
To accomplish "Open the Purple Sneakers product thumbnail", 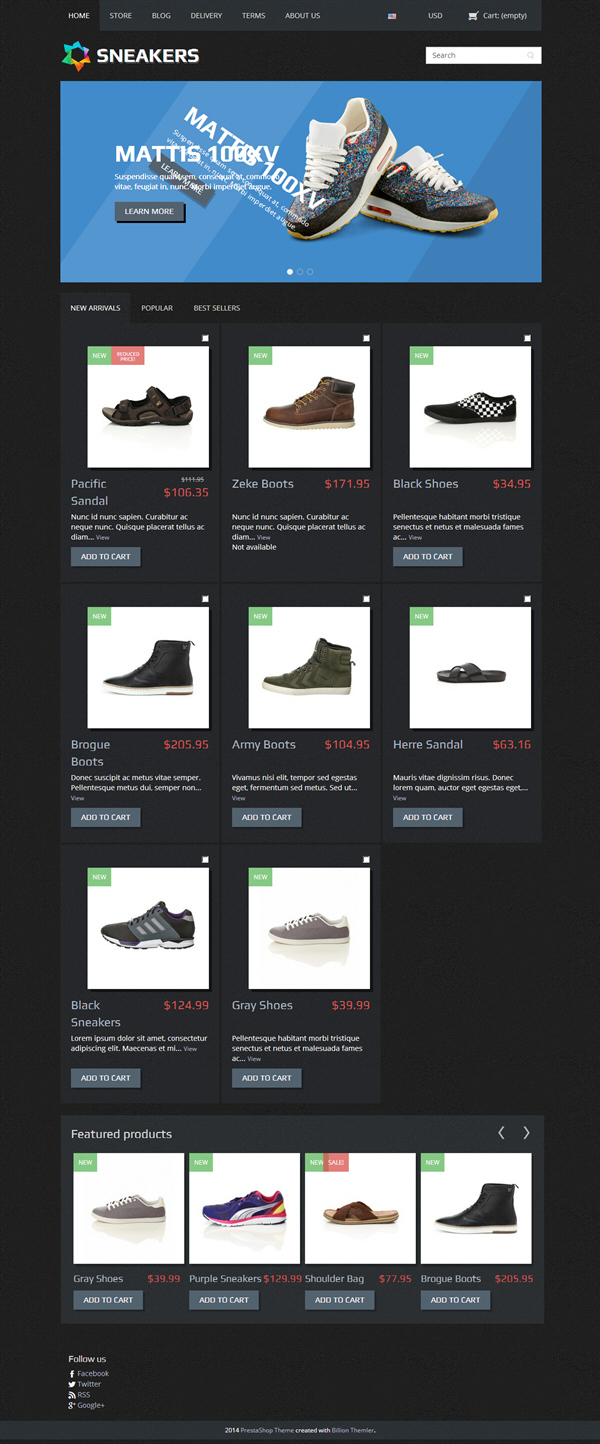I will click(x=244, y=1208).
